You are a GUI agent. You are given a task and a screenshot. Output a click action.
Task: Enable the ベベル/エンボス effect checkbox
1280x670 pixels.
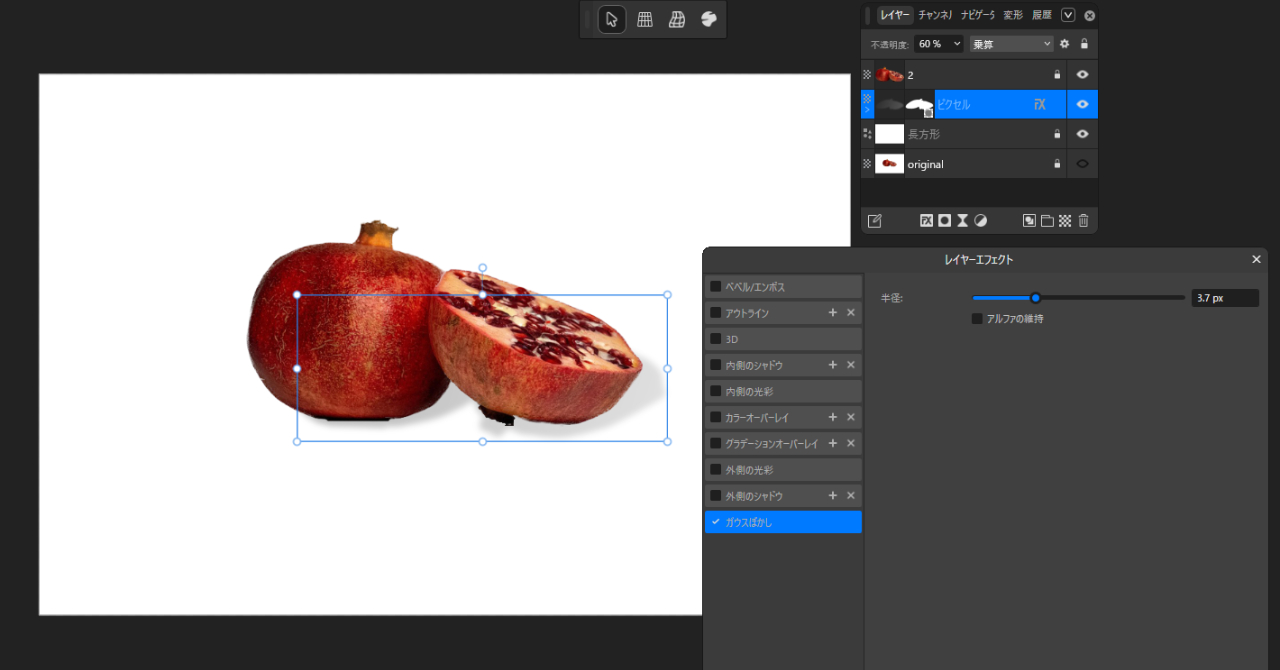pyautogui.click(x=716, y=287)
